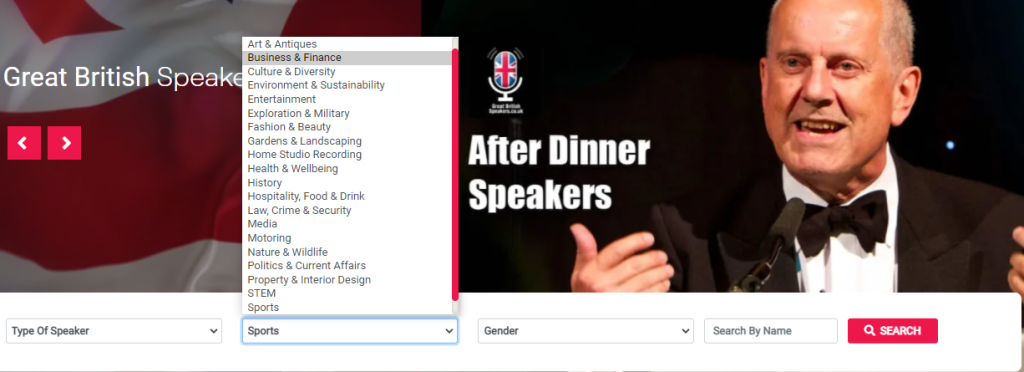Viewport: 1024px width, 372px height.
Task: Collapse the Sports category dropdown
Action: coord(350,331)
